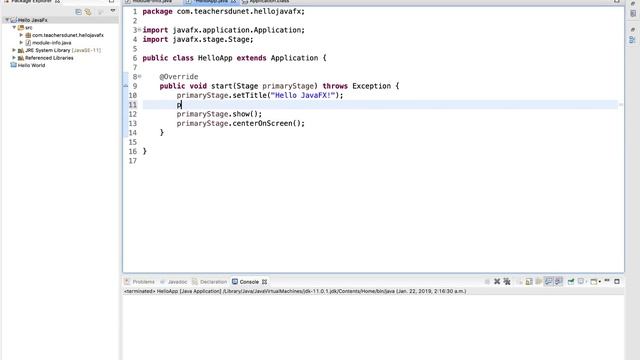Expand the com.teachersdunet.hellojavafx package arrow
The image size is (640, 360).
pos(21,35)
